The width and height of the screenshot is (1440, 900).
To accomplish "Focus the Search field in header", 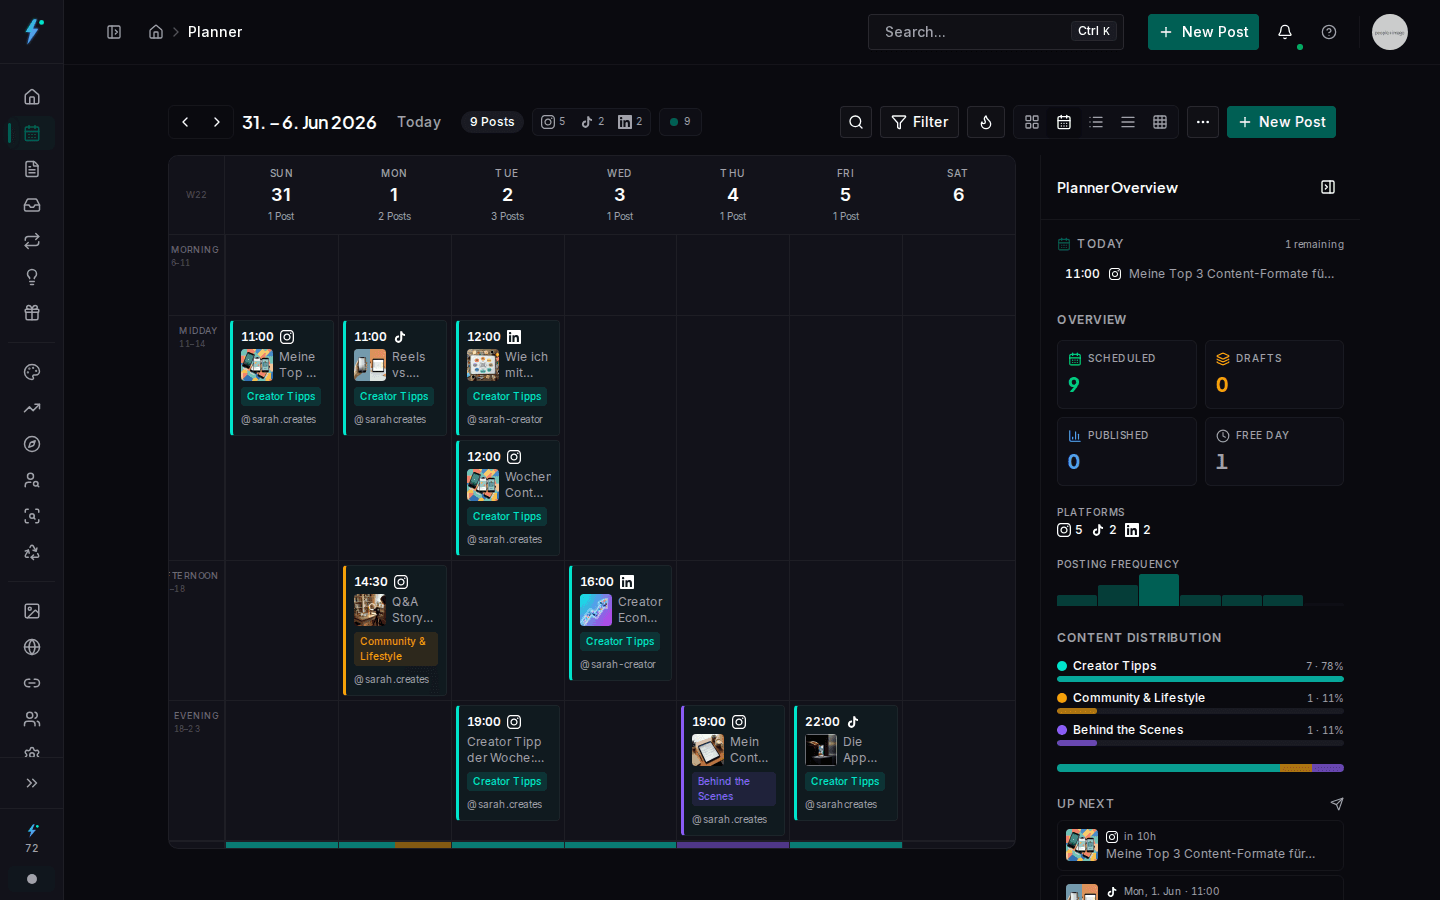I will click(996, 32).
